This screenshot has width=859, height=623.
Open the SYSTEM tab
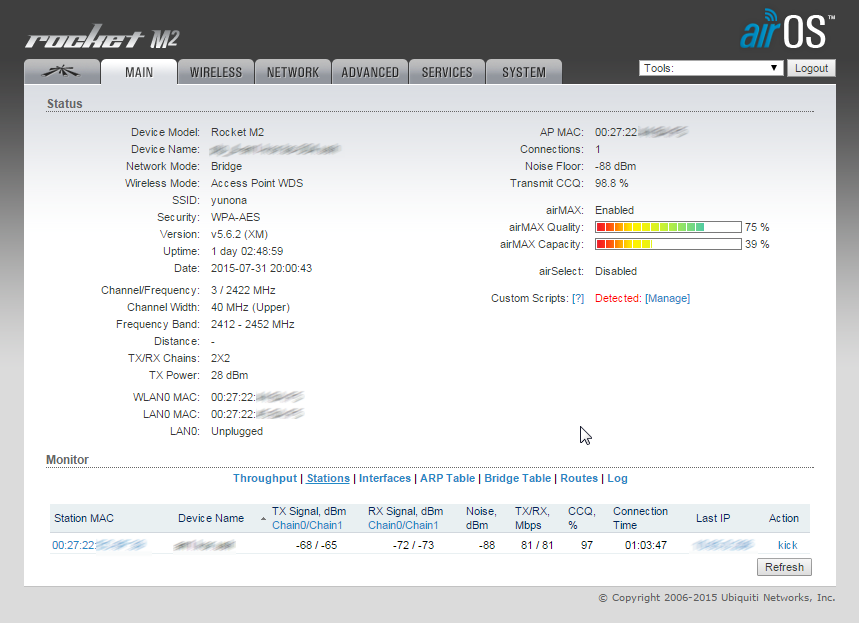[x=524, y=72]
